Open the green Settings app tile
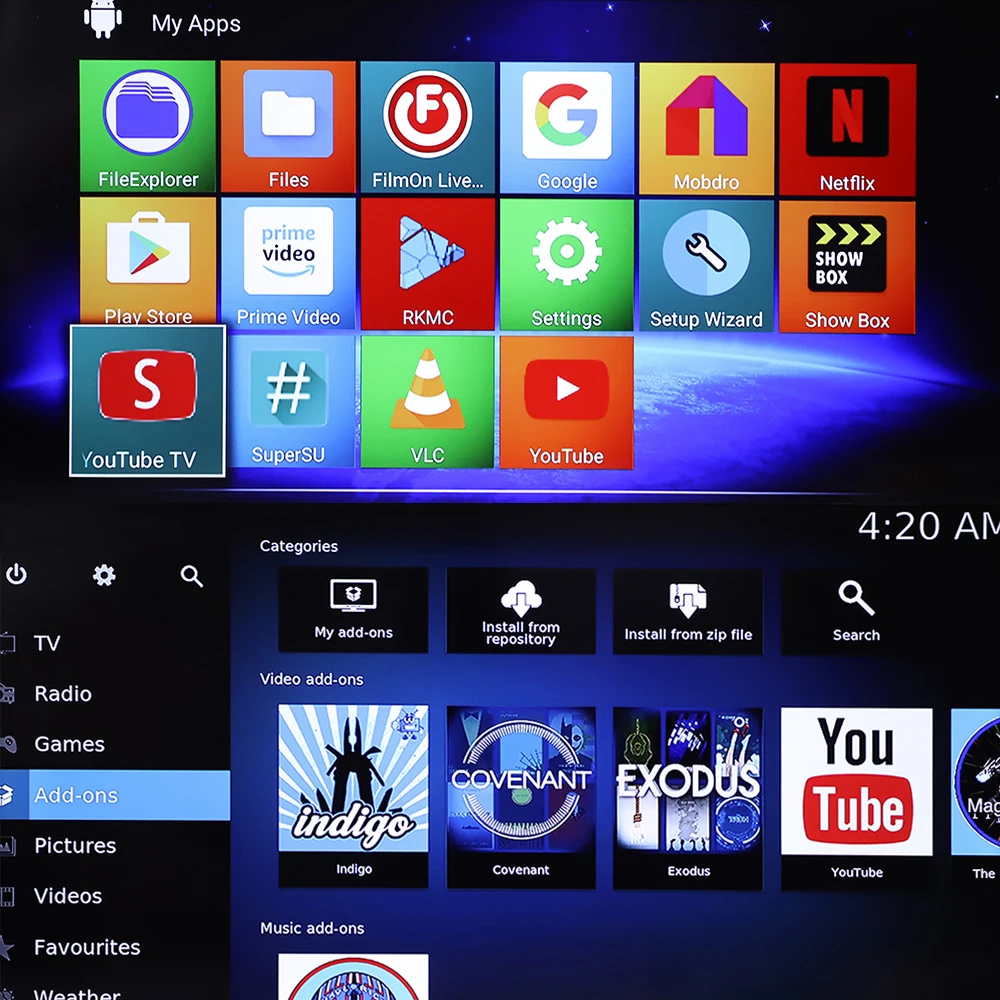The height and width of the screenshot is (1000, 1000). pos(567,265)
